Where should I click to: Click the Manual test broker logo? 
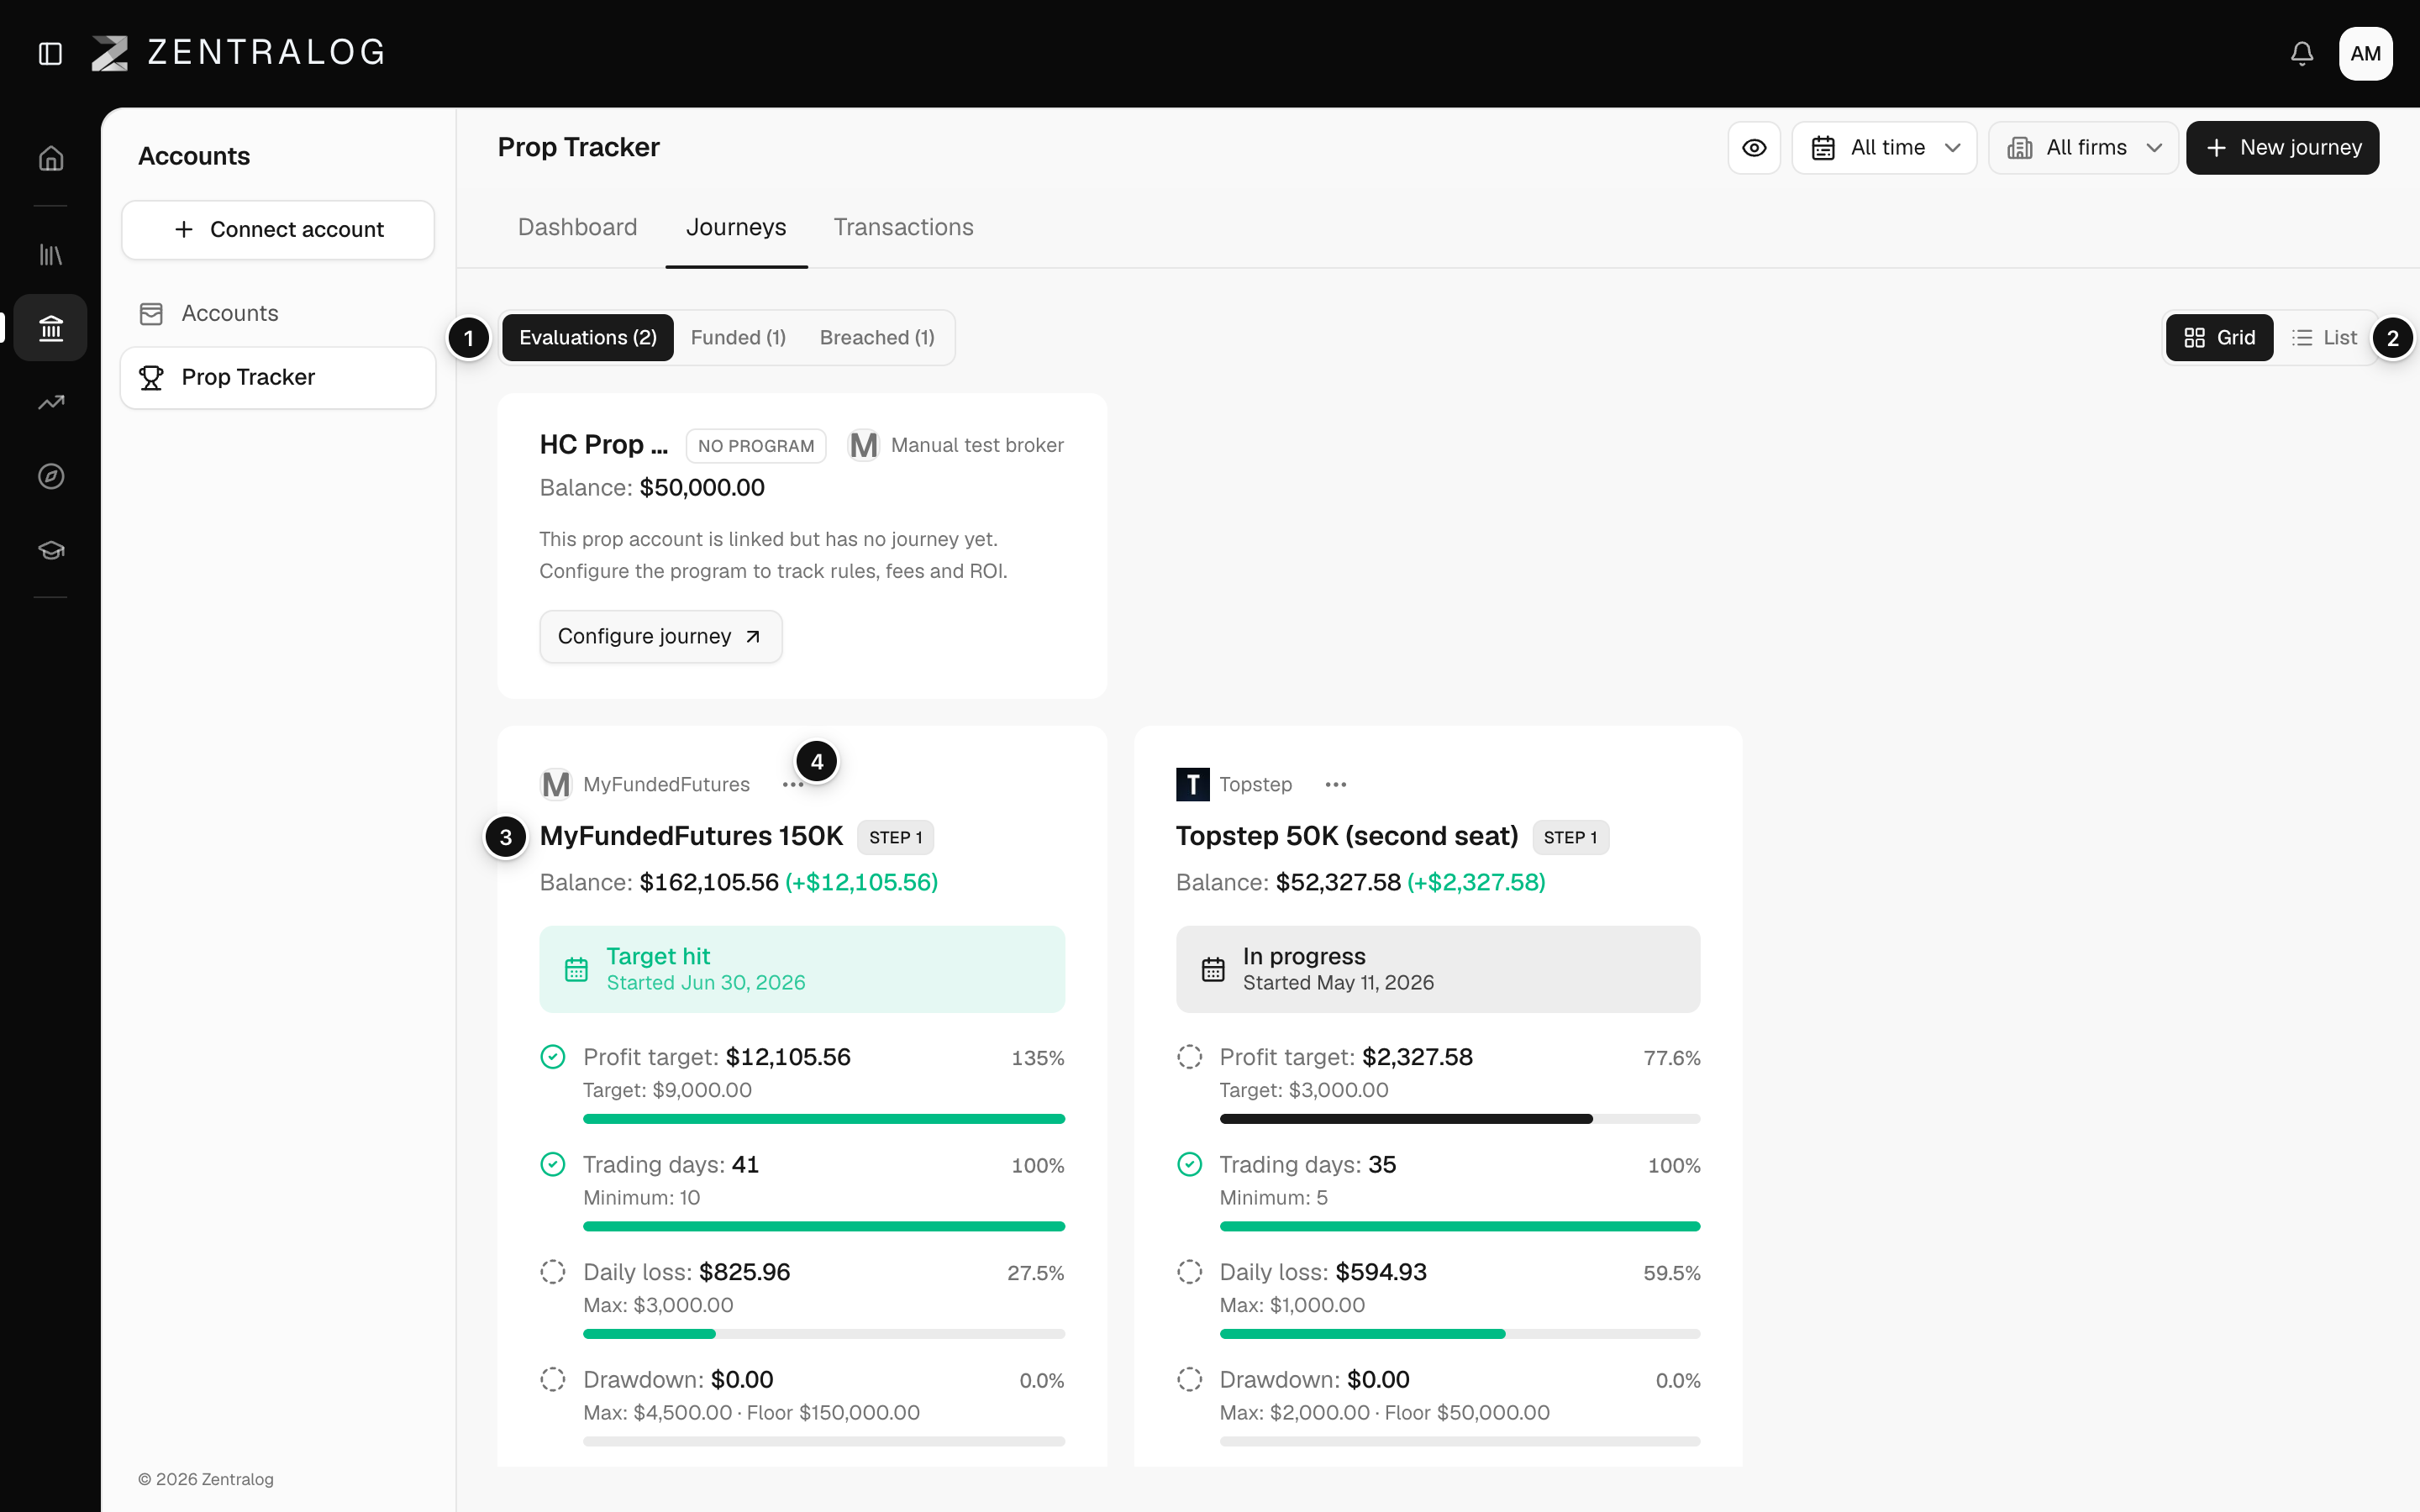click(x=863, y=445)
